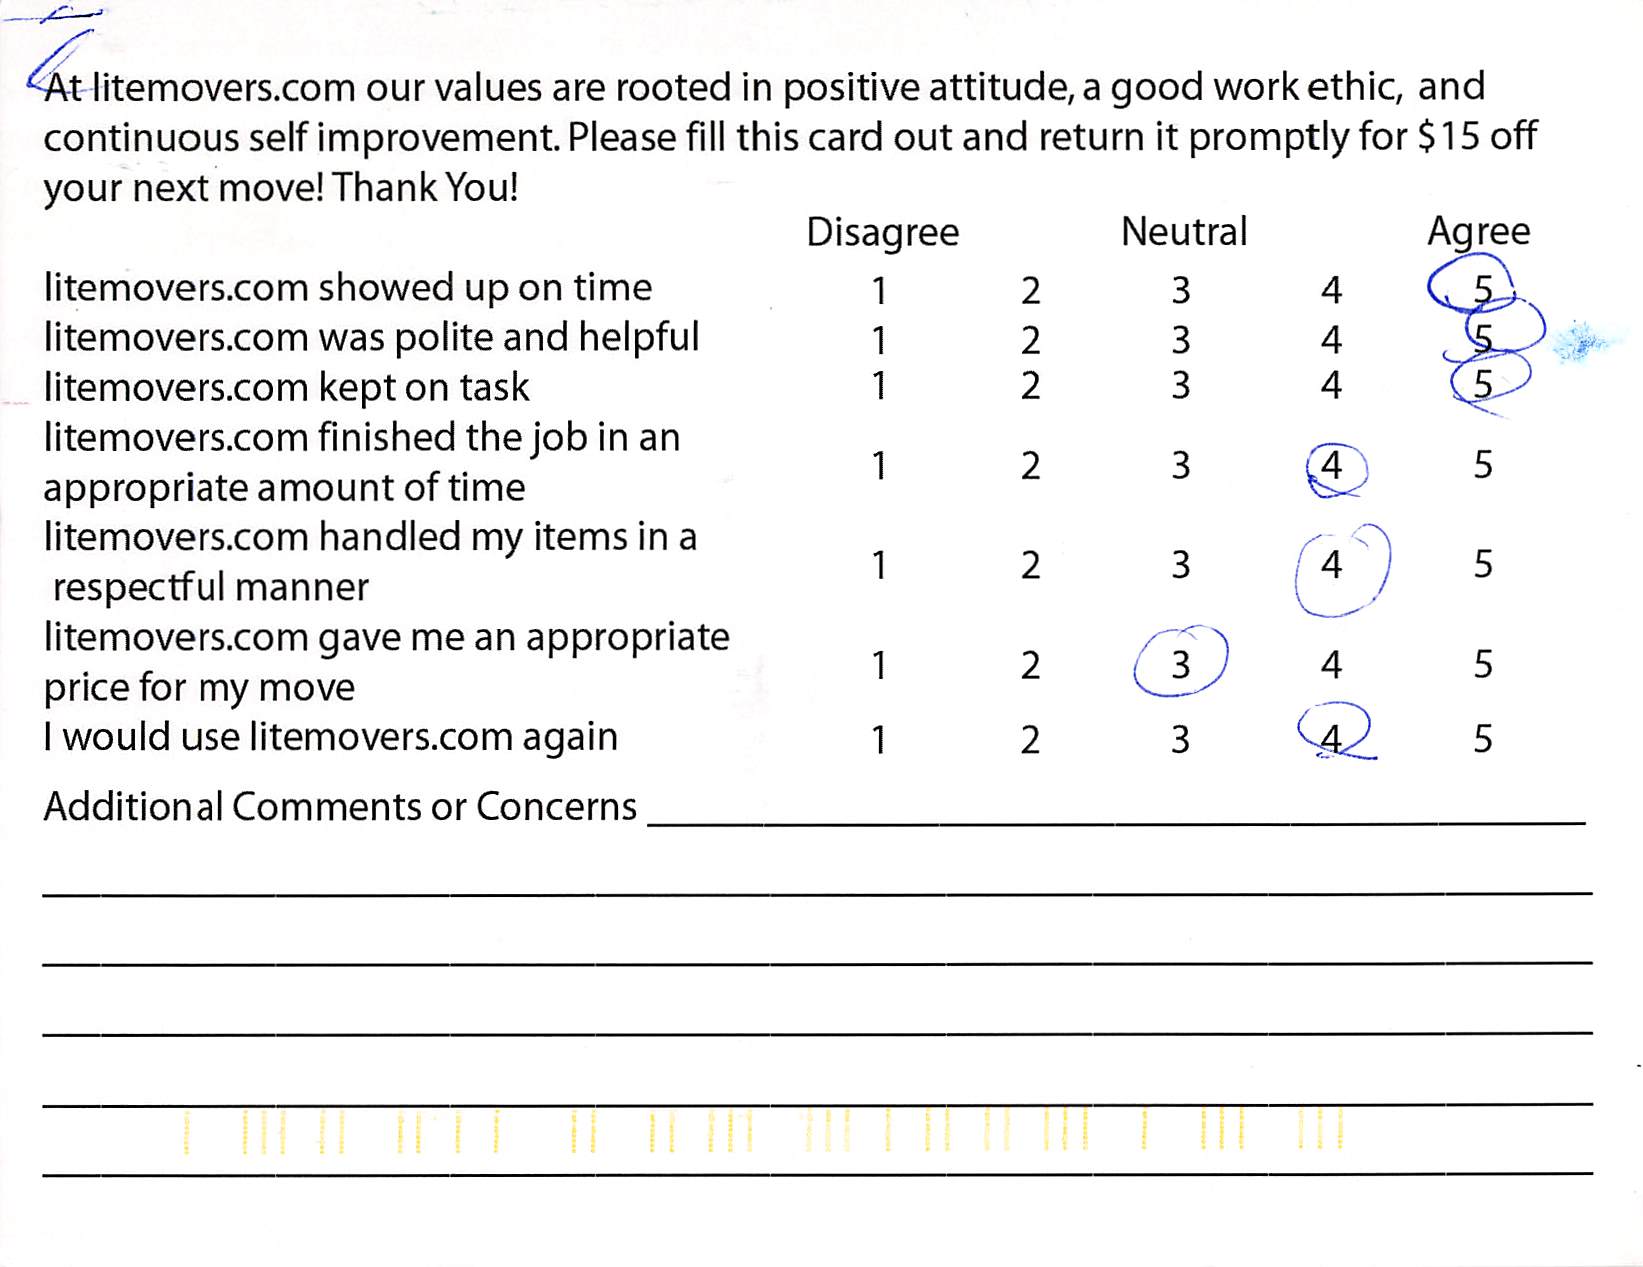Click the Agree column header
This screenshot has height=1267, width=1643.
pyautogui.click(x=1478, y=232)
